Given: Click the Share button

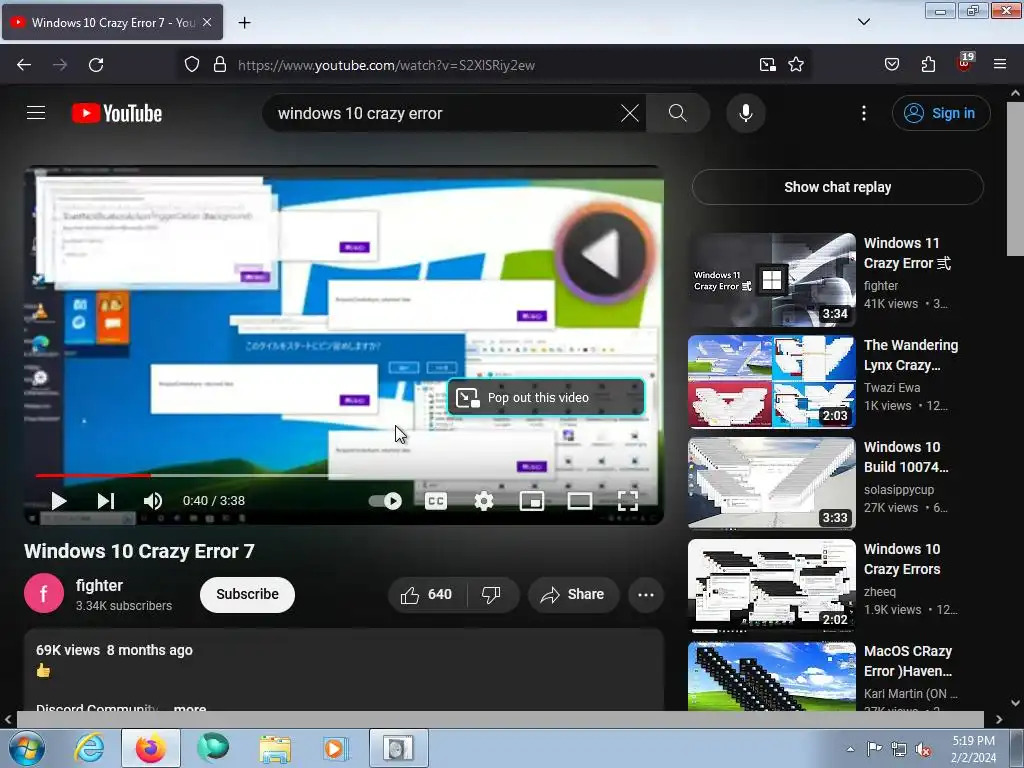Looking at the screenshot, I should pyautogui.click(x=573, y=594).
